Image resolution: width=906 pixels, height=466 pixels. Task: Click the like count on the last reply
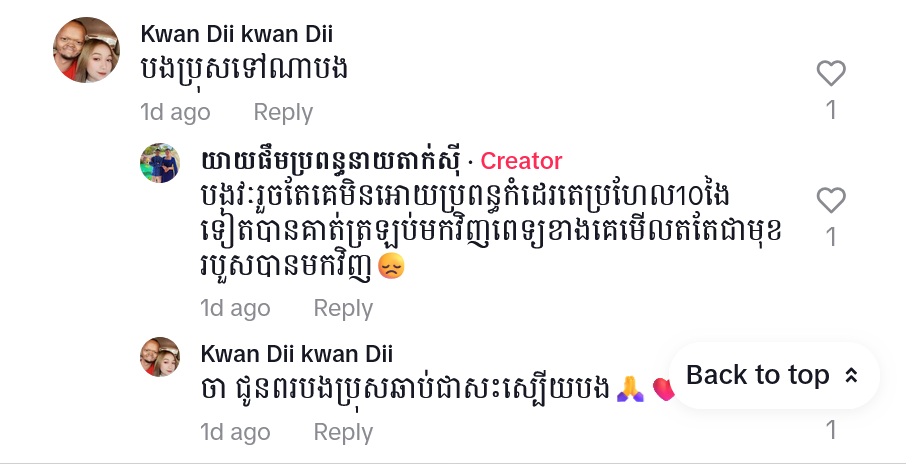coord(831,430)
